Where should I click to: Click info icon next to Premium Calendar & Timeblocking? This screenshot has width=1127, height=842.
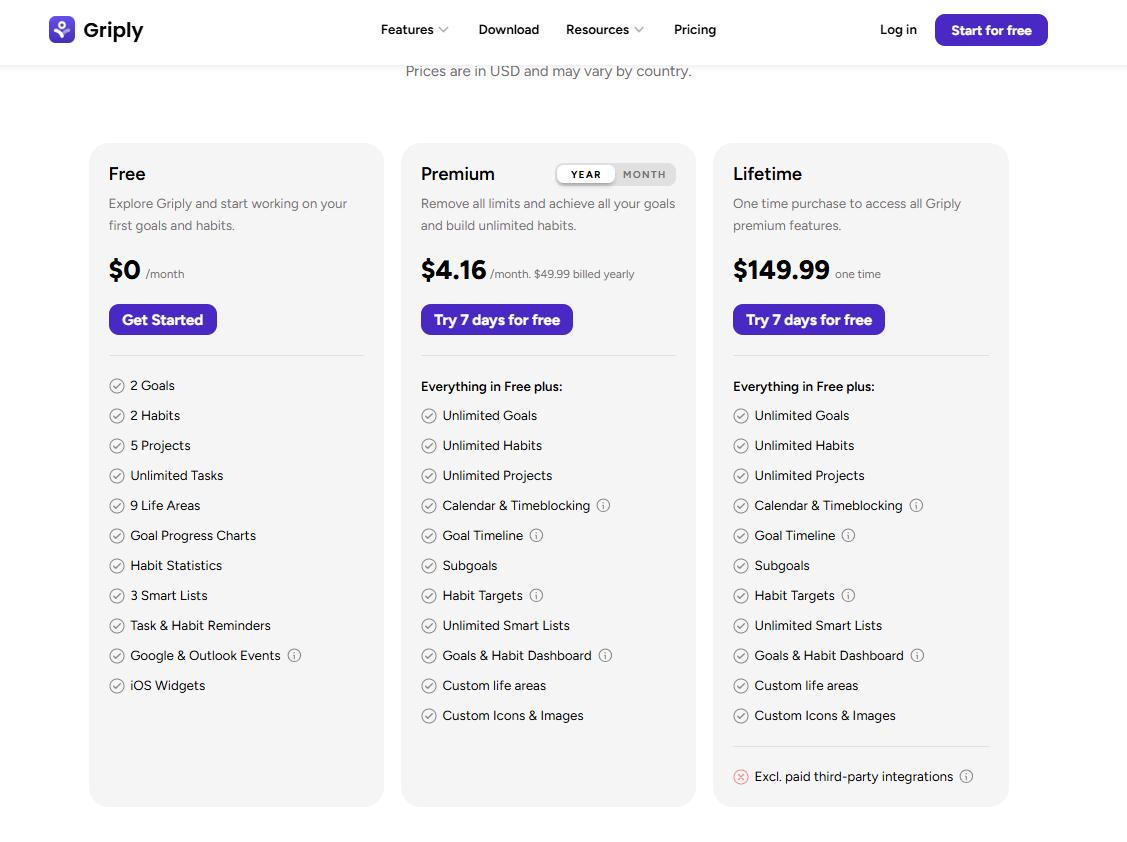pyautogui.click(x=604, y=505)
